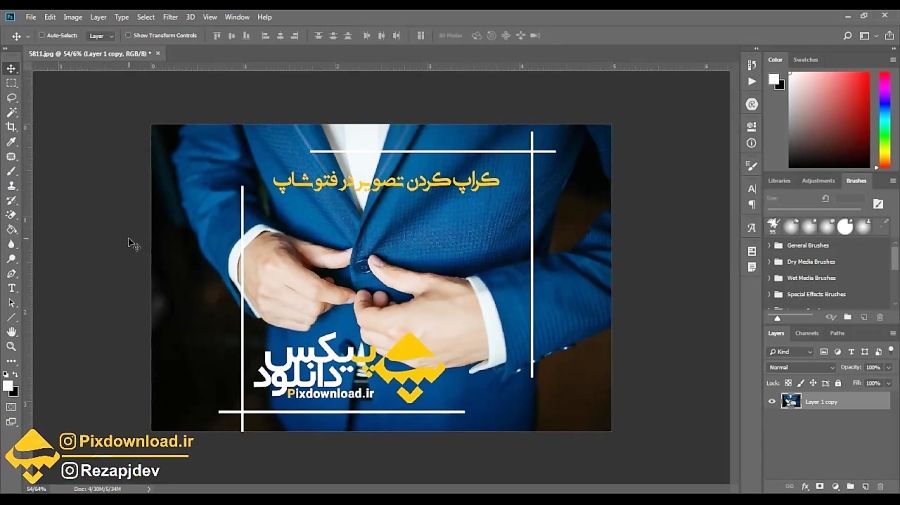Screen dimensions: 900x505
Task: Open the File menu
Action: [31, 17]
